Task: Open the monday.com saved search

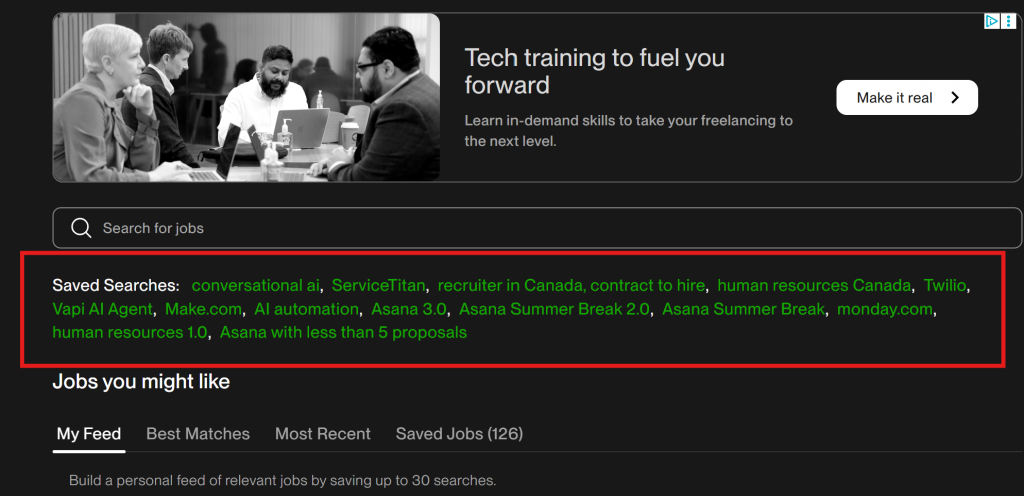Action: [885, 309]
